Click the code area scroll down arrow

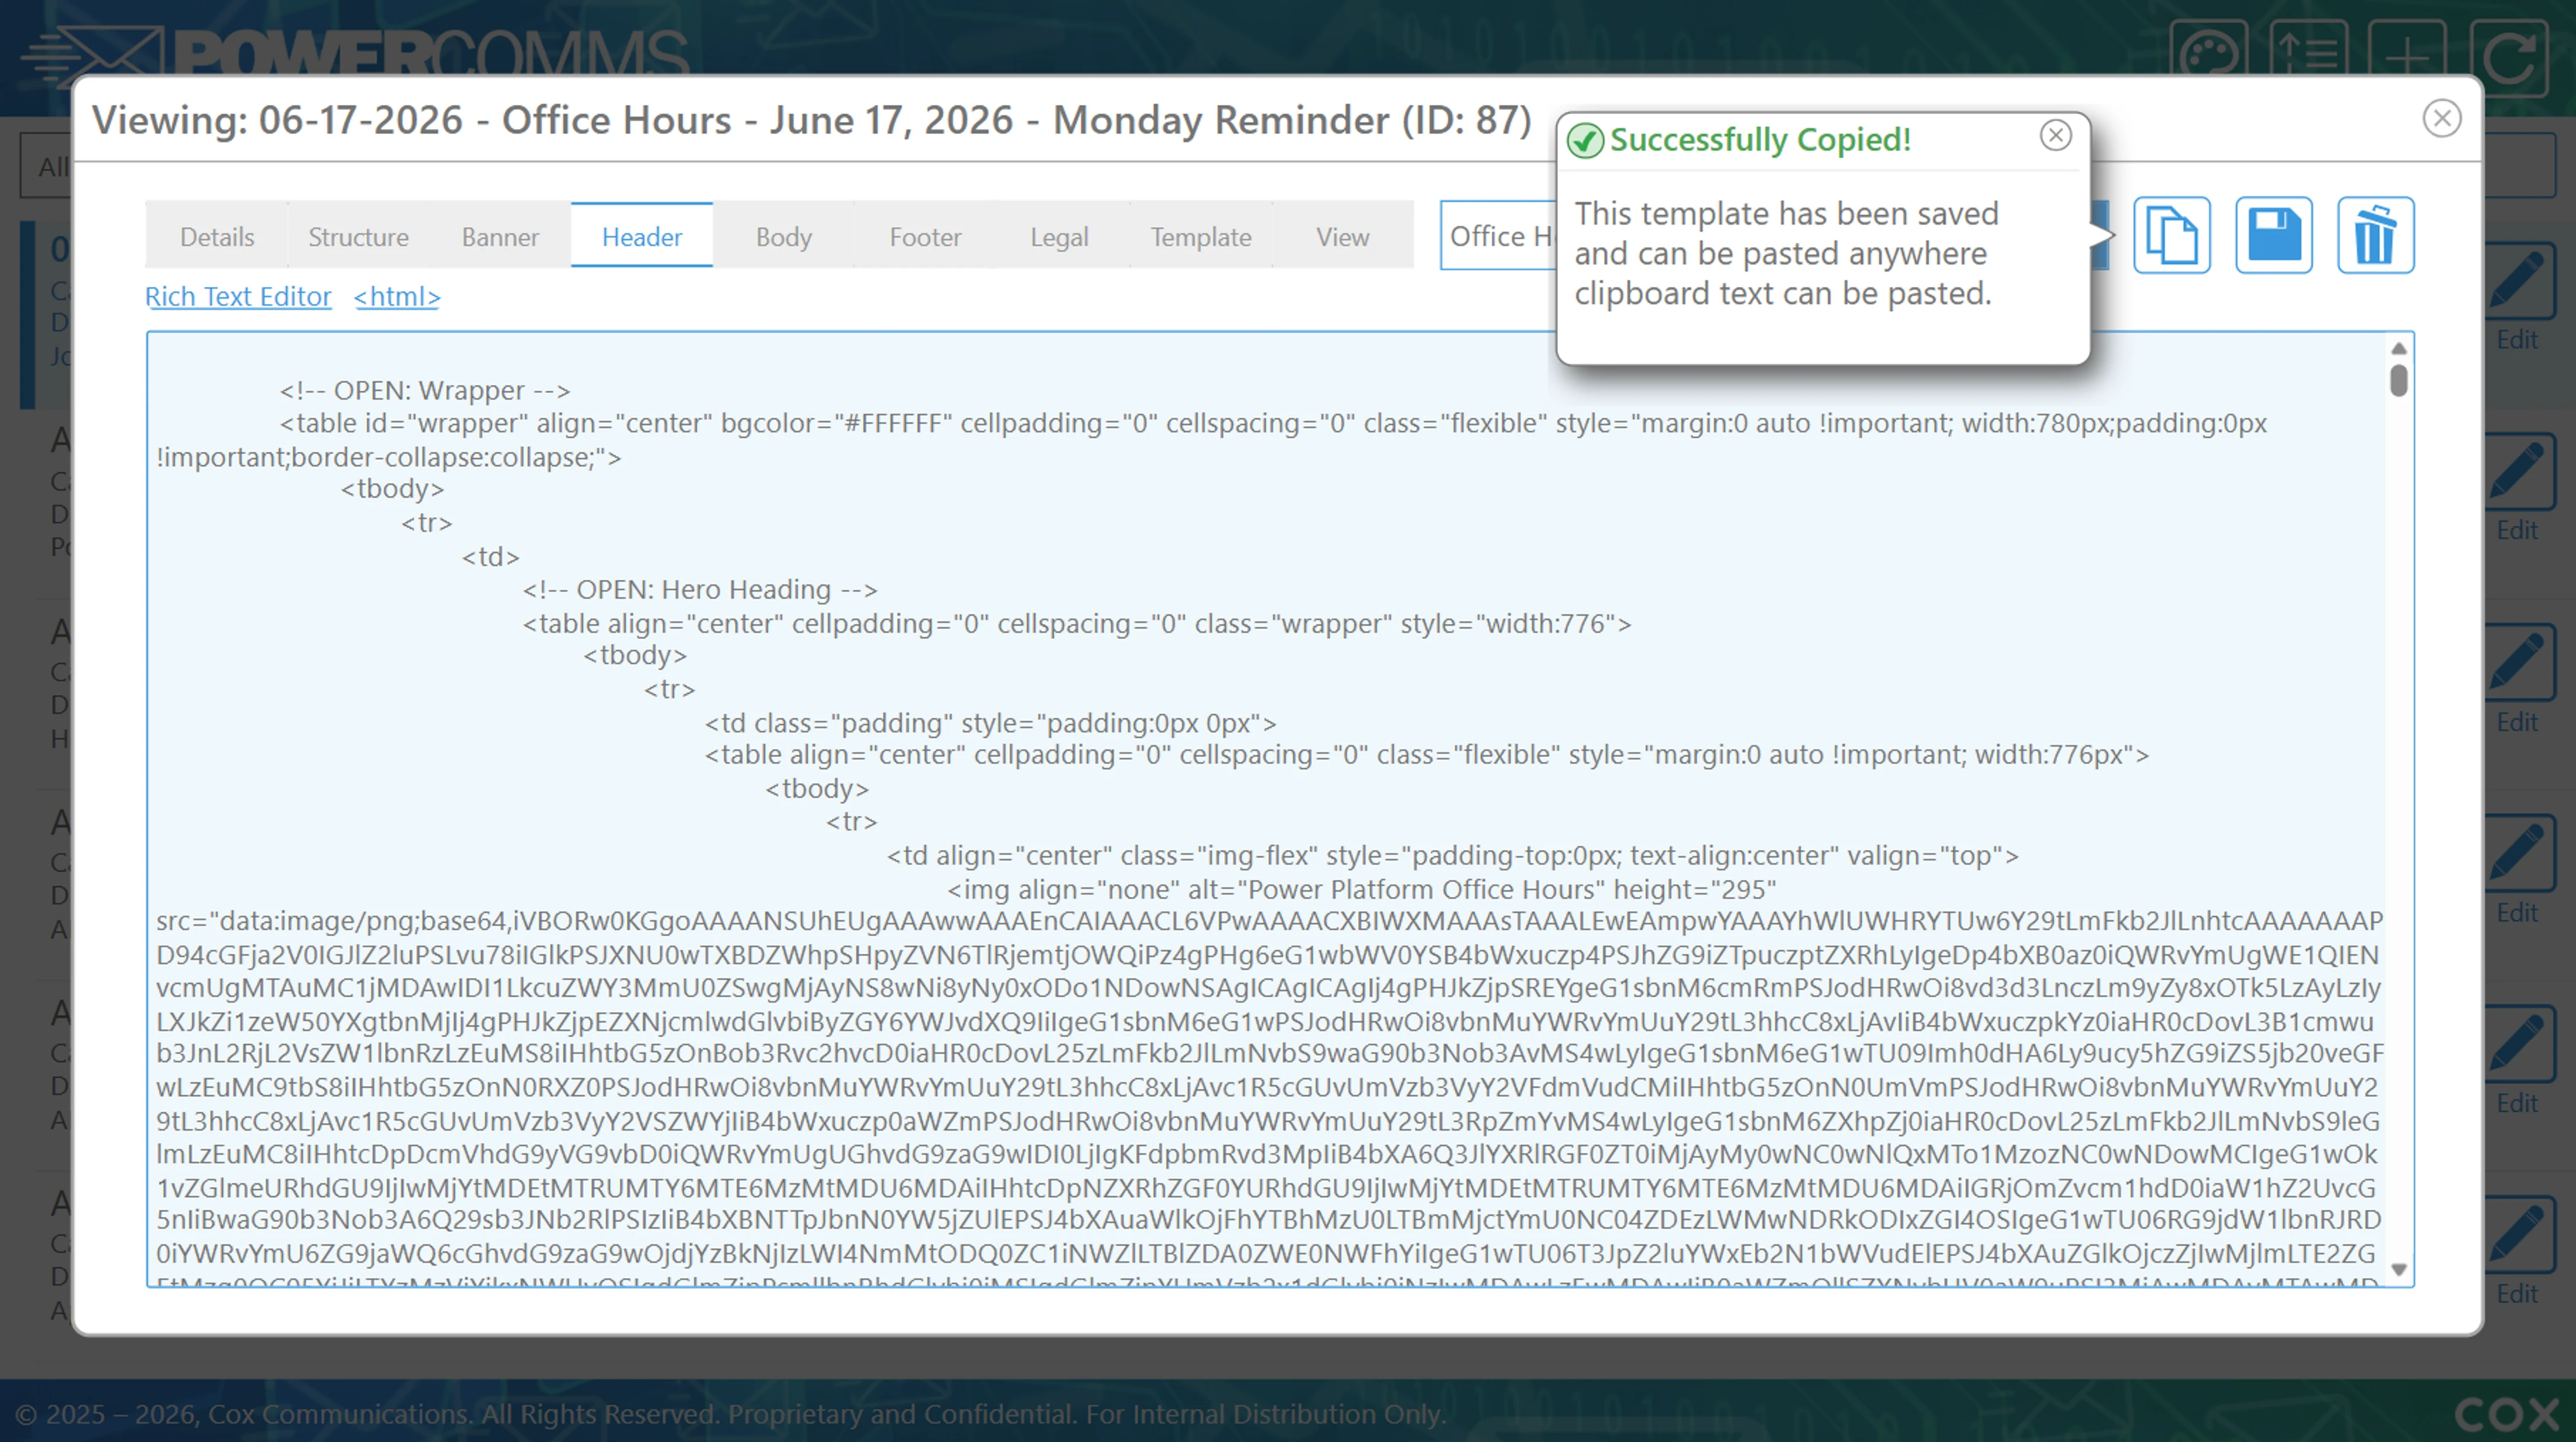click(2398, 1270)
